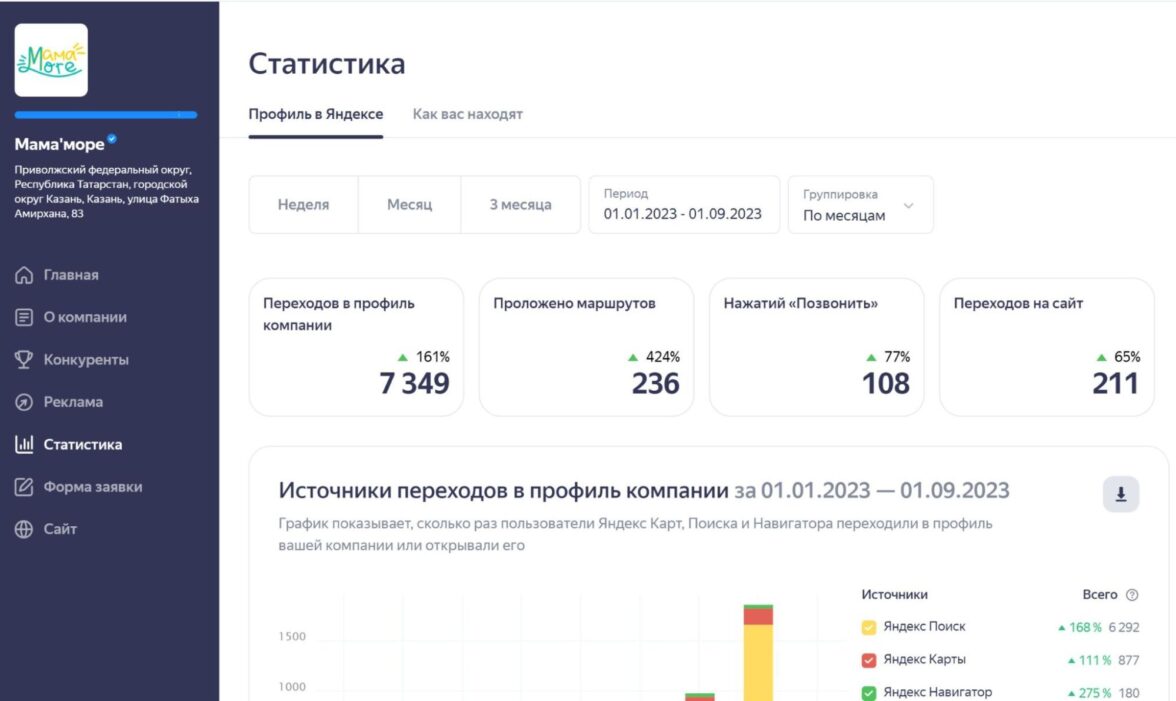This screenshot has width=1176, height=701.
Task: Click the Нажатий «Позвонить» card
Action: [x=817, y=347]
